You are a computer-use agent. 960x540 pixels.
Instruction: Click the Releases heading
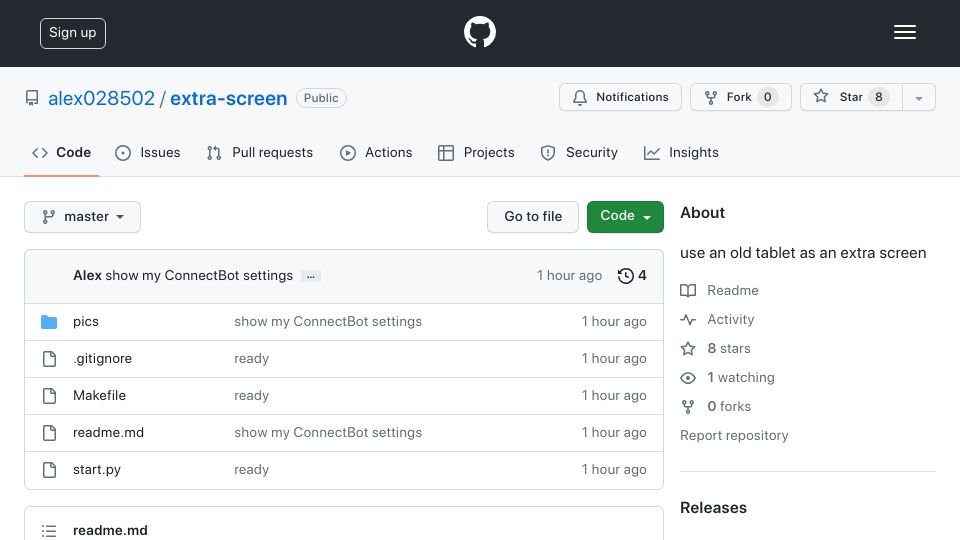(x=713, y=508)
